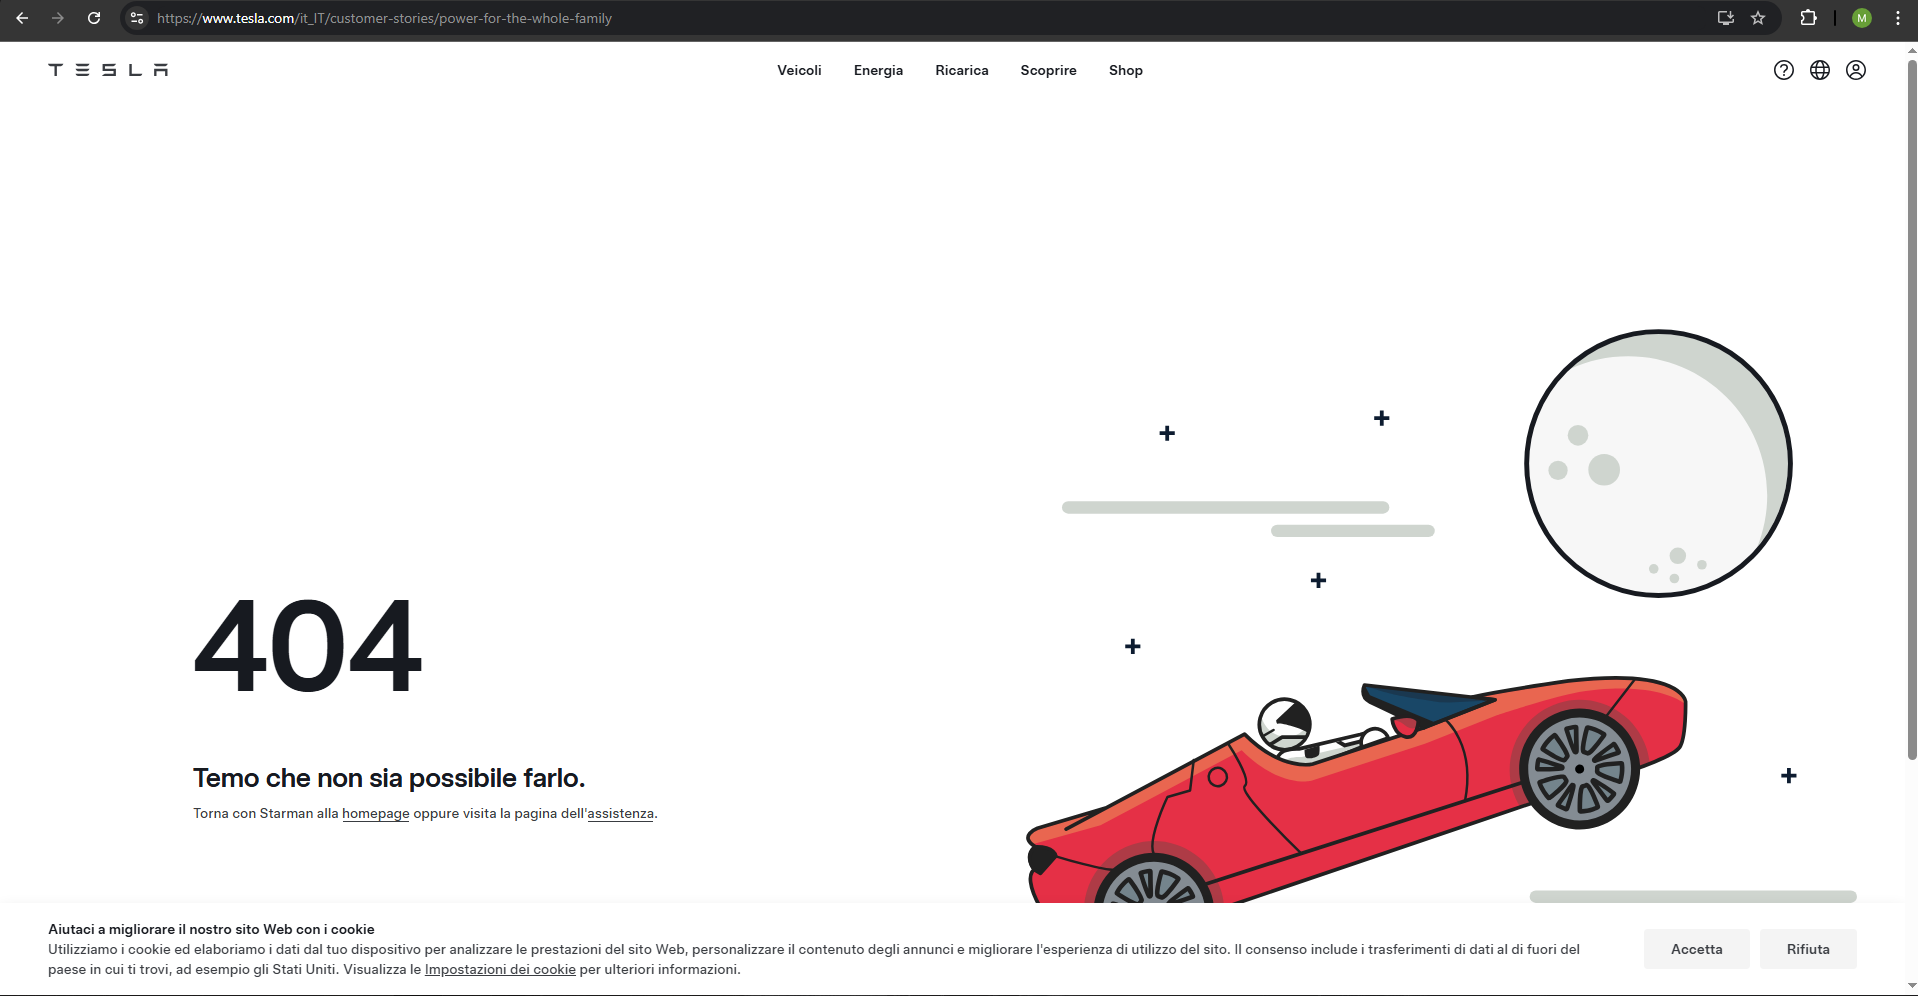Click the 'Temo che non sia possibile farlo.' text
Screen dimensions: 1918x996
[x=389, y=778]
